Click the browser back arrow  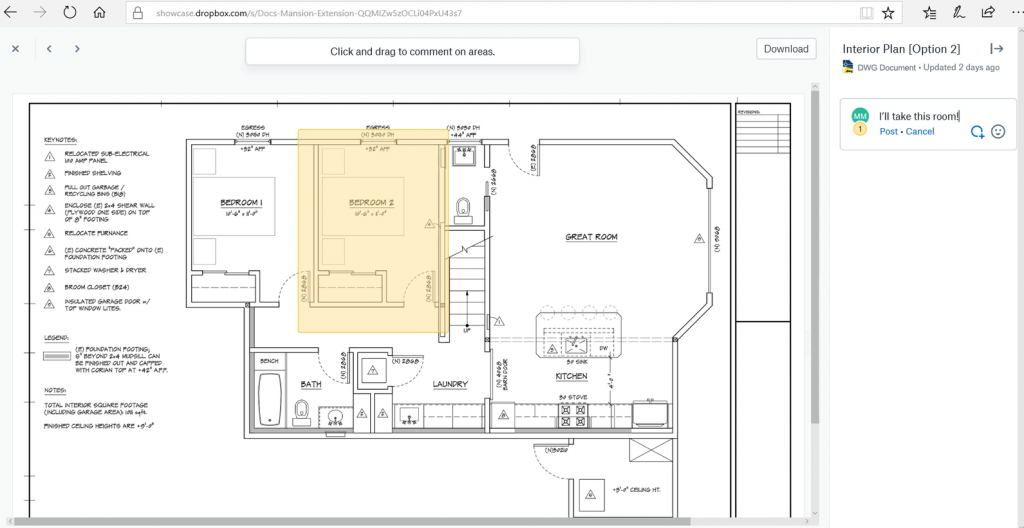point(11,13)
